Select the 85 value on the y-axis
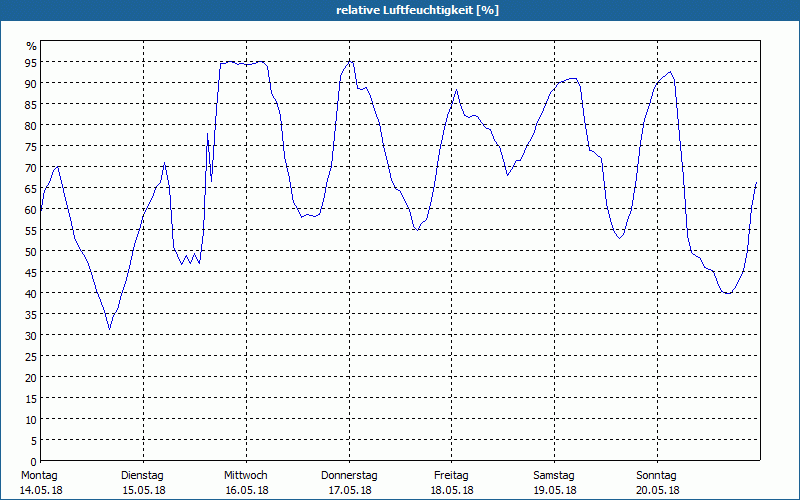Screen dimensions: 800x500 (31, 105)
